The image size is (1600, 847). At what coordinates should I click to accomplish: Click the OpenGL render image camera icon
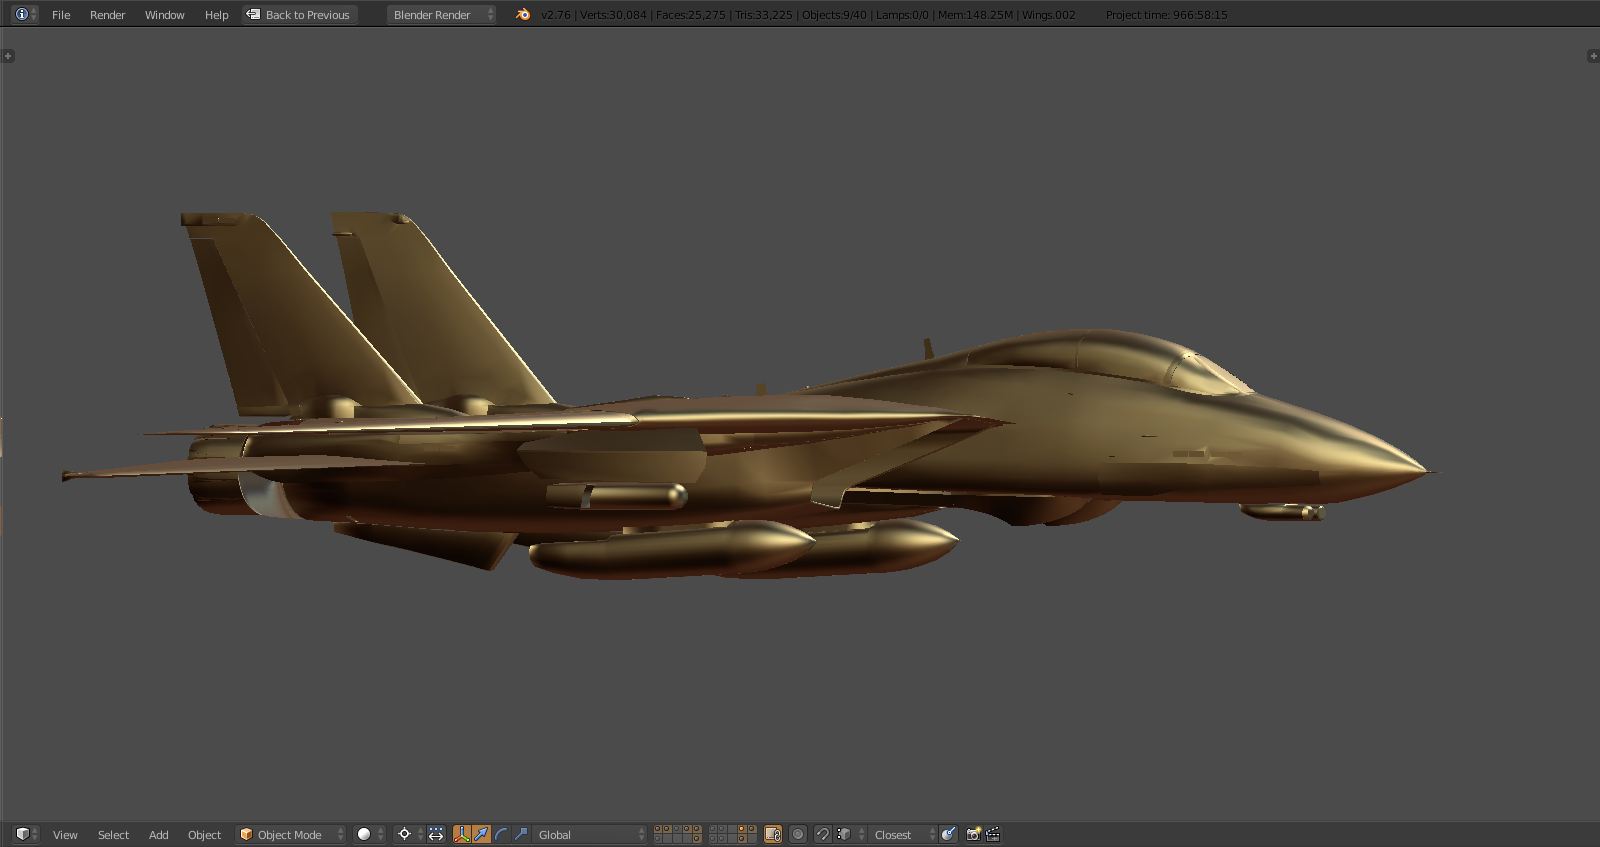pyautogui.click(x=973, y=834)
